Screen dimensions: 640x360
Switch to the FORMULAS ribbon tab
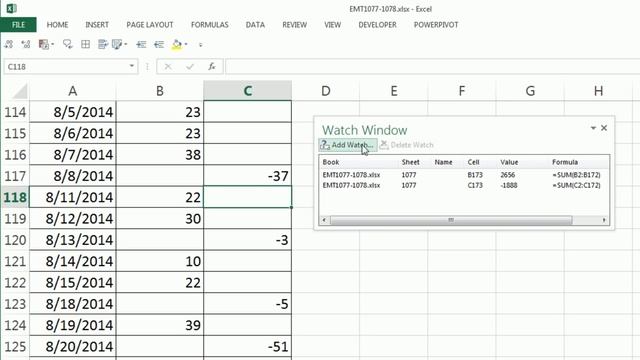[x=210, y=24]
